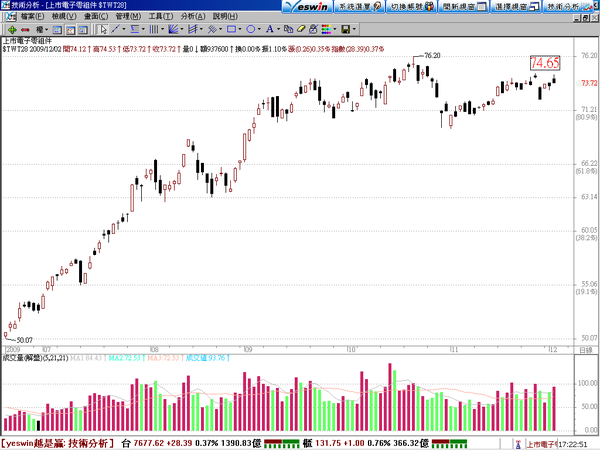This screenshot has width=600, height=450.
Task: Click the 系統選單 button
Action: (359, 7)
